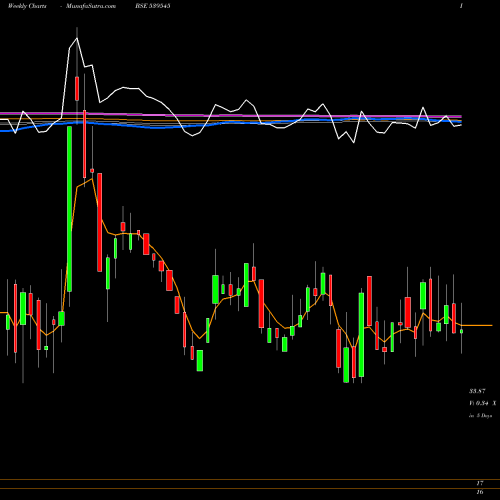Click the "in 5 Days" text
This screenshot has width=500, height=500.
481,416
